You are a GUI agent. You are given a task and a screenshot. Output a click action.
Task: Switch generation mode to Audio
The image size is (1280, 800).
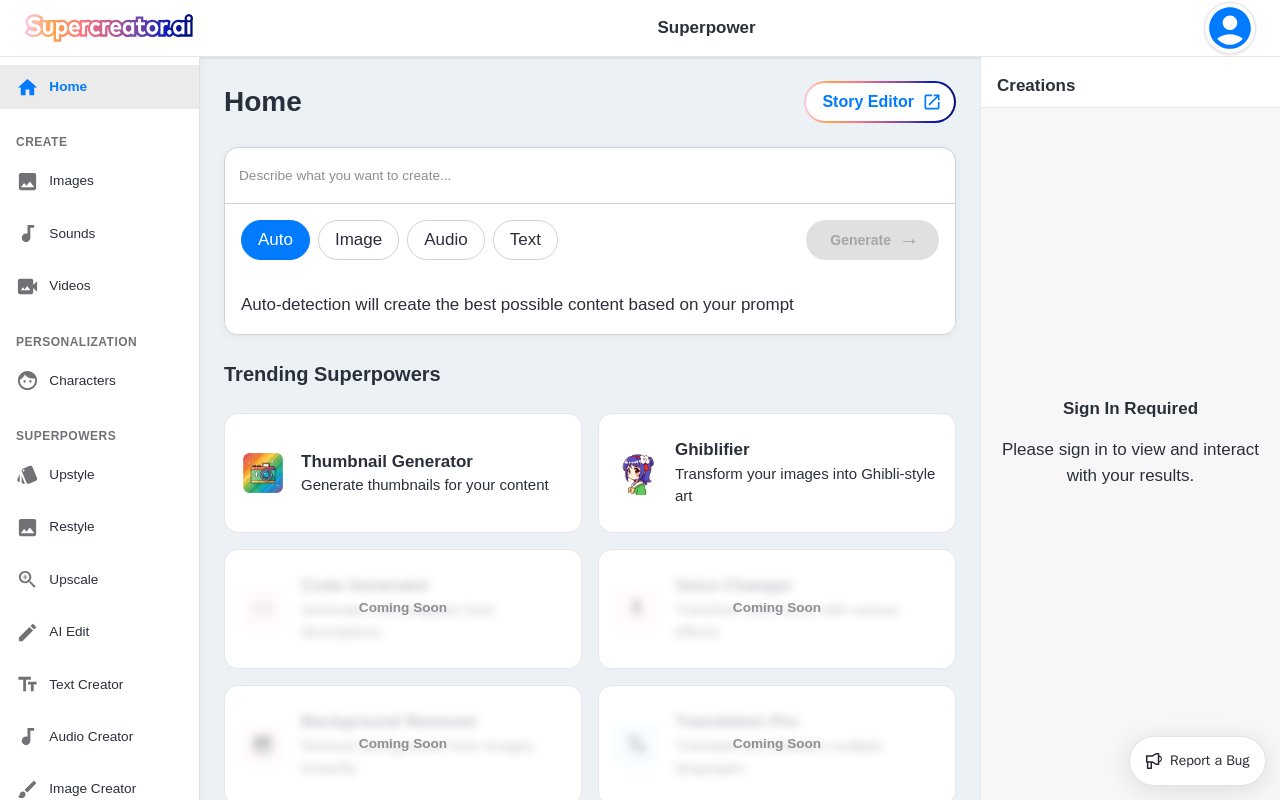(446, 240)
